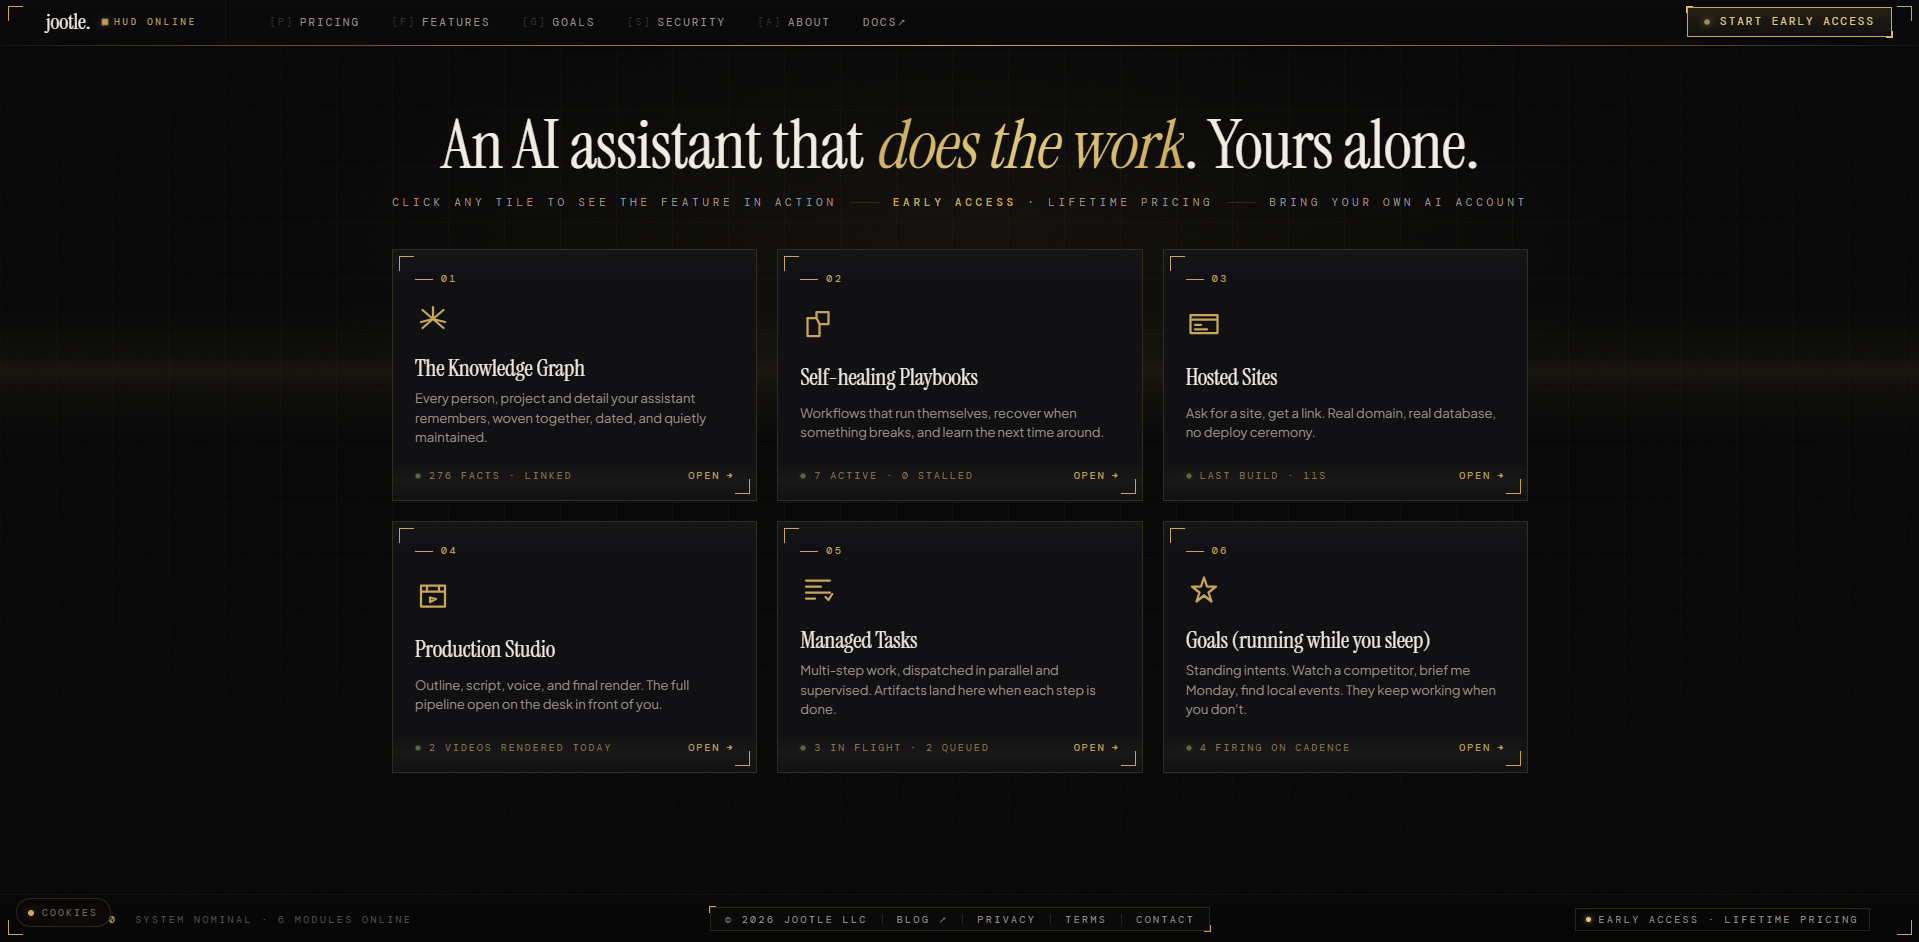This screenshot has height=942, width=1919.
Task: Open the Privacy footer link
Action: 1006,920
